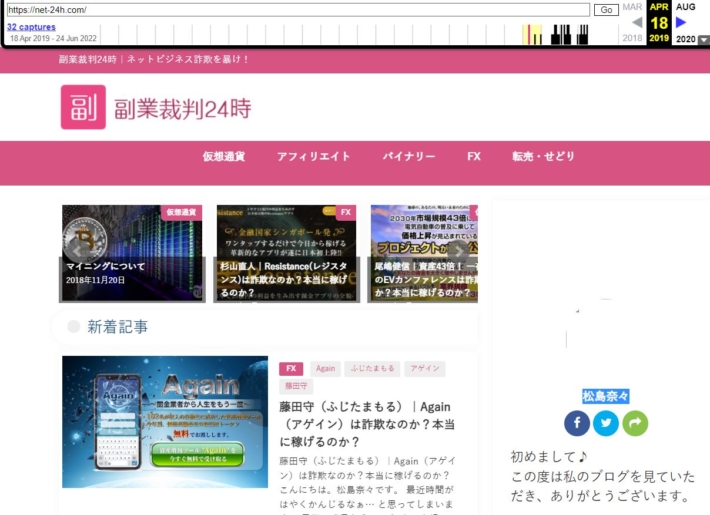Click the 藤田守 tag
The image size is (710, 515).
(x=296, y=386)
